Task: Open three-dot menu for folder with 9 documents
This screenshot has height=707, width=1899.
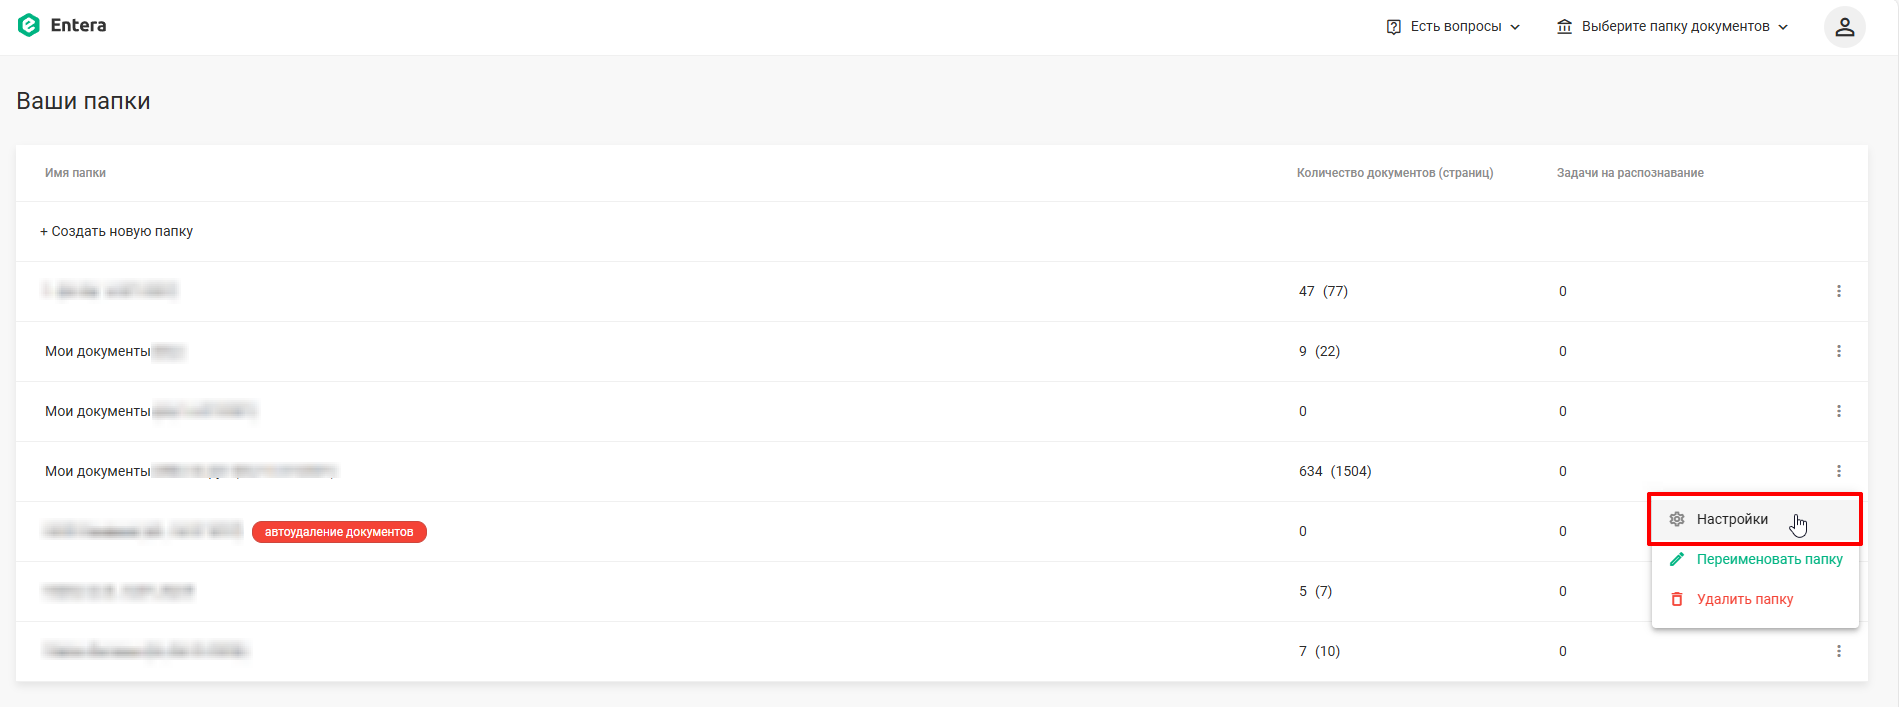Action: (x=1838, y=351)
